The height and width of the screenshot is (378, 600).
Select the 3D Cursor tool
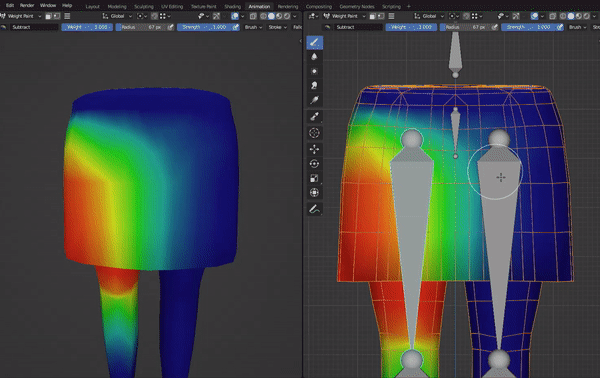(315, 133)
